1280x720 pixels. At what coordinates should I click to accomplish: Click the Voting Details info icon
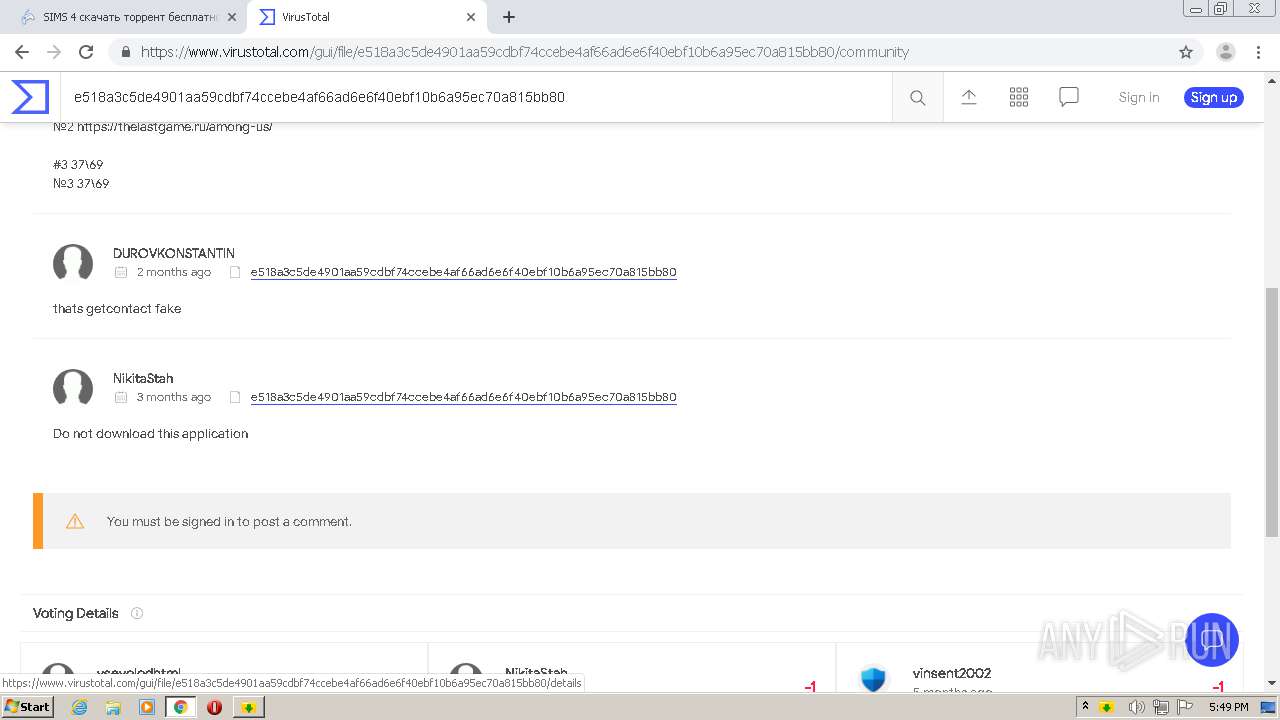(x=137, y=613)
